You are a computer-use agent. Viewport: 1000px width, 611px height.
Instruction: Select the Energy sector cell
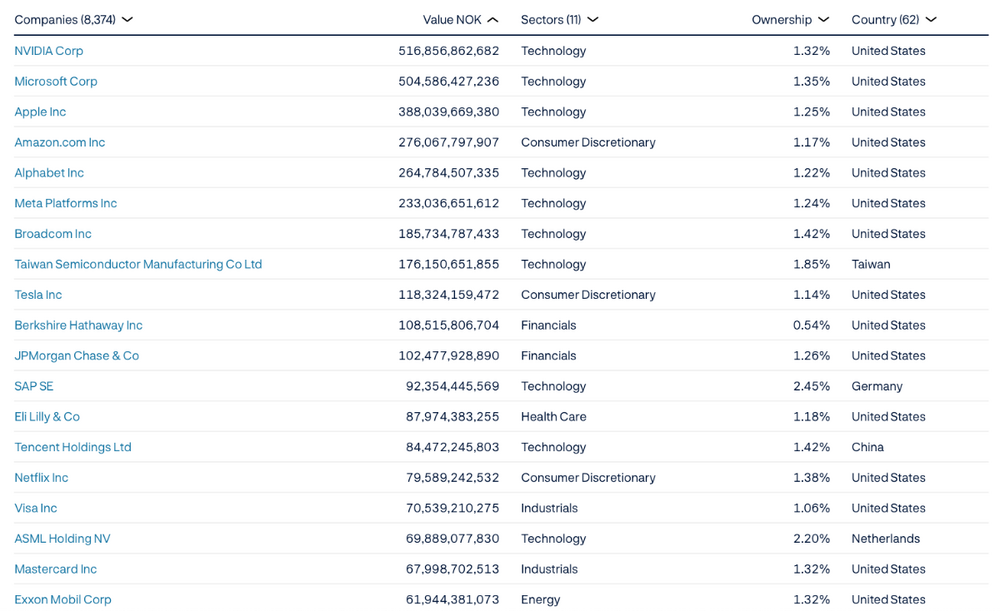(540, 600)
